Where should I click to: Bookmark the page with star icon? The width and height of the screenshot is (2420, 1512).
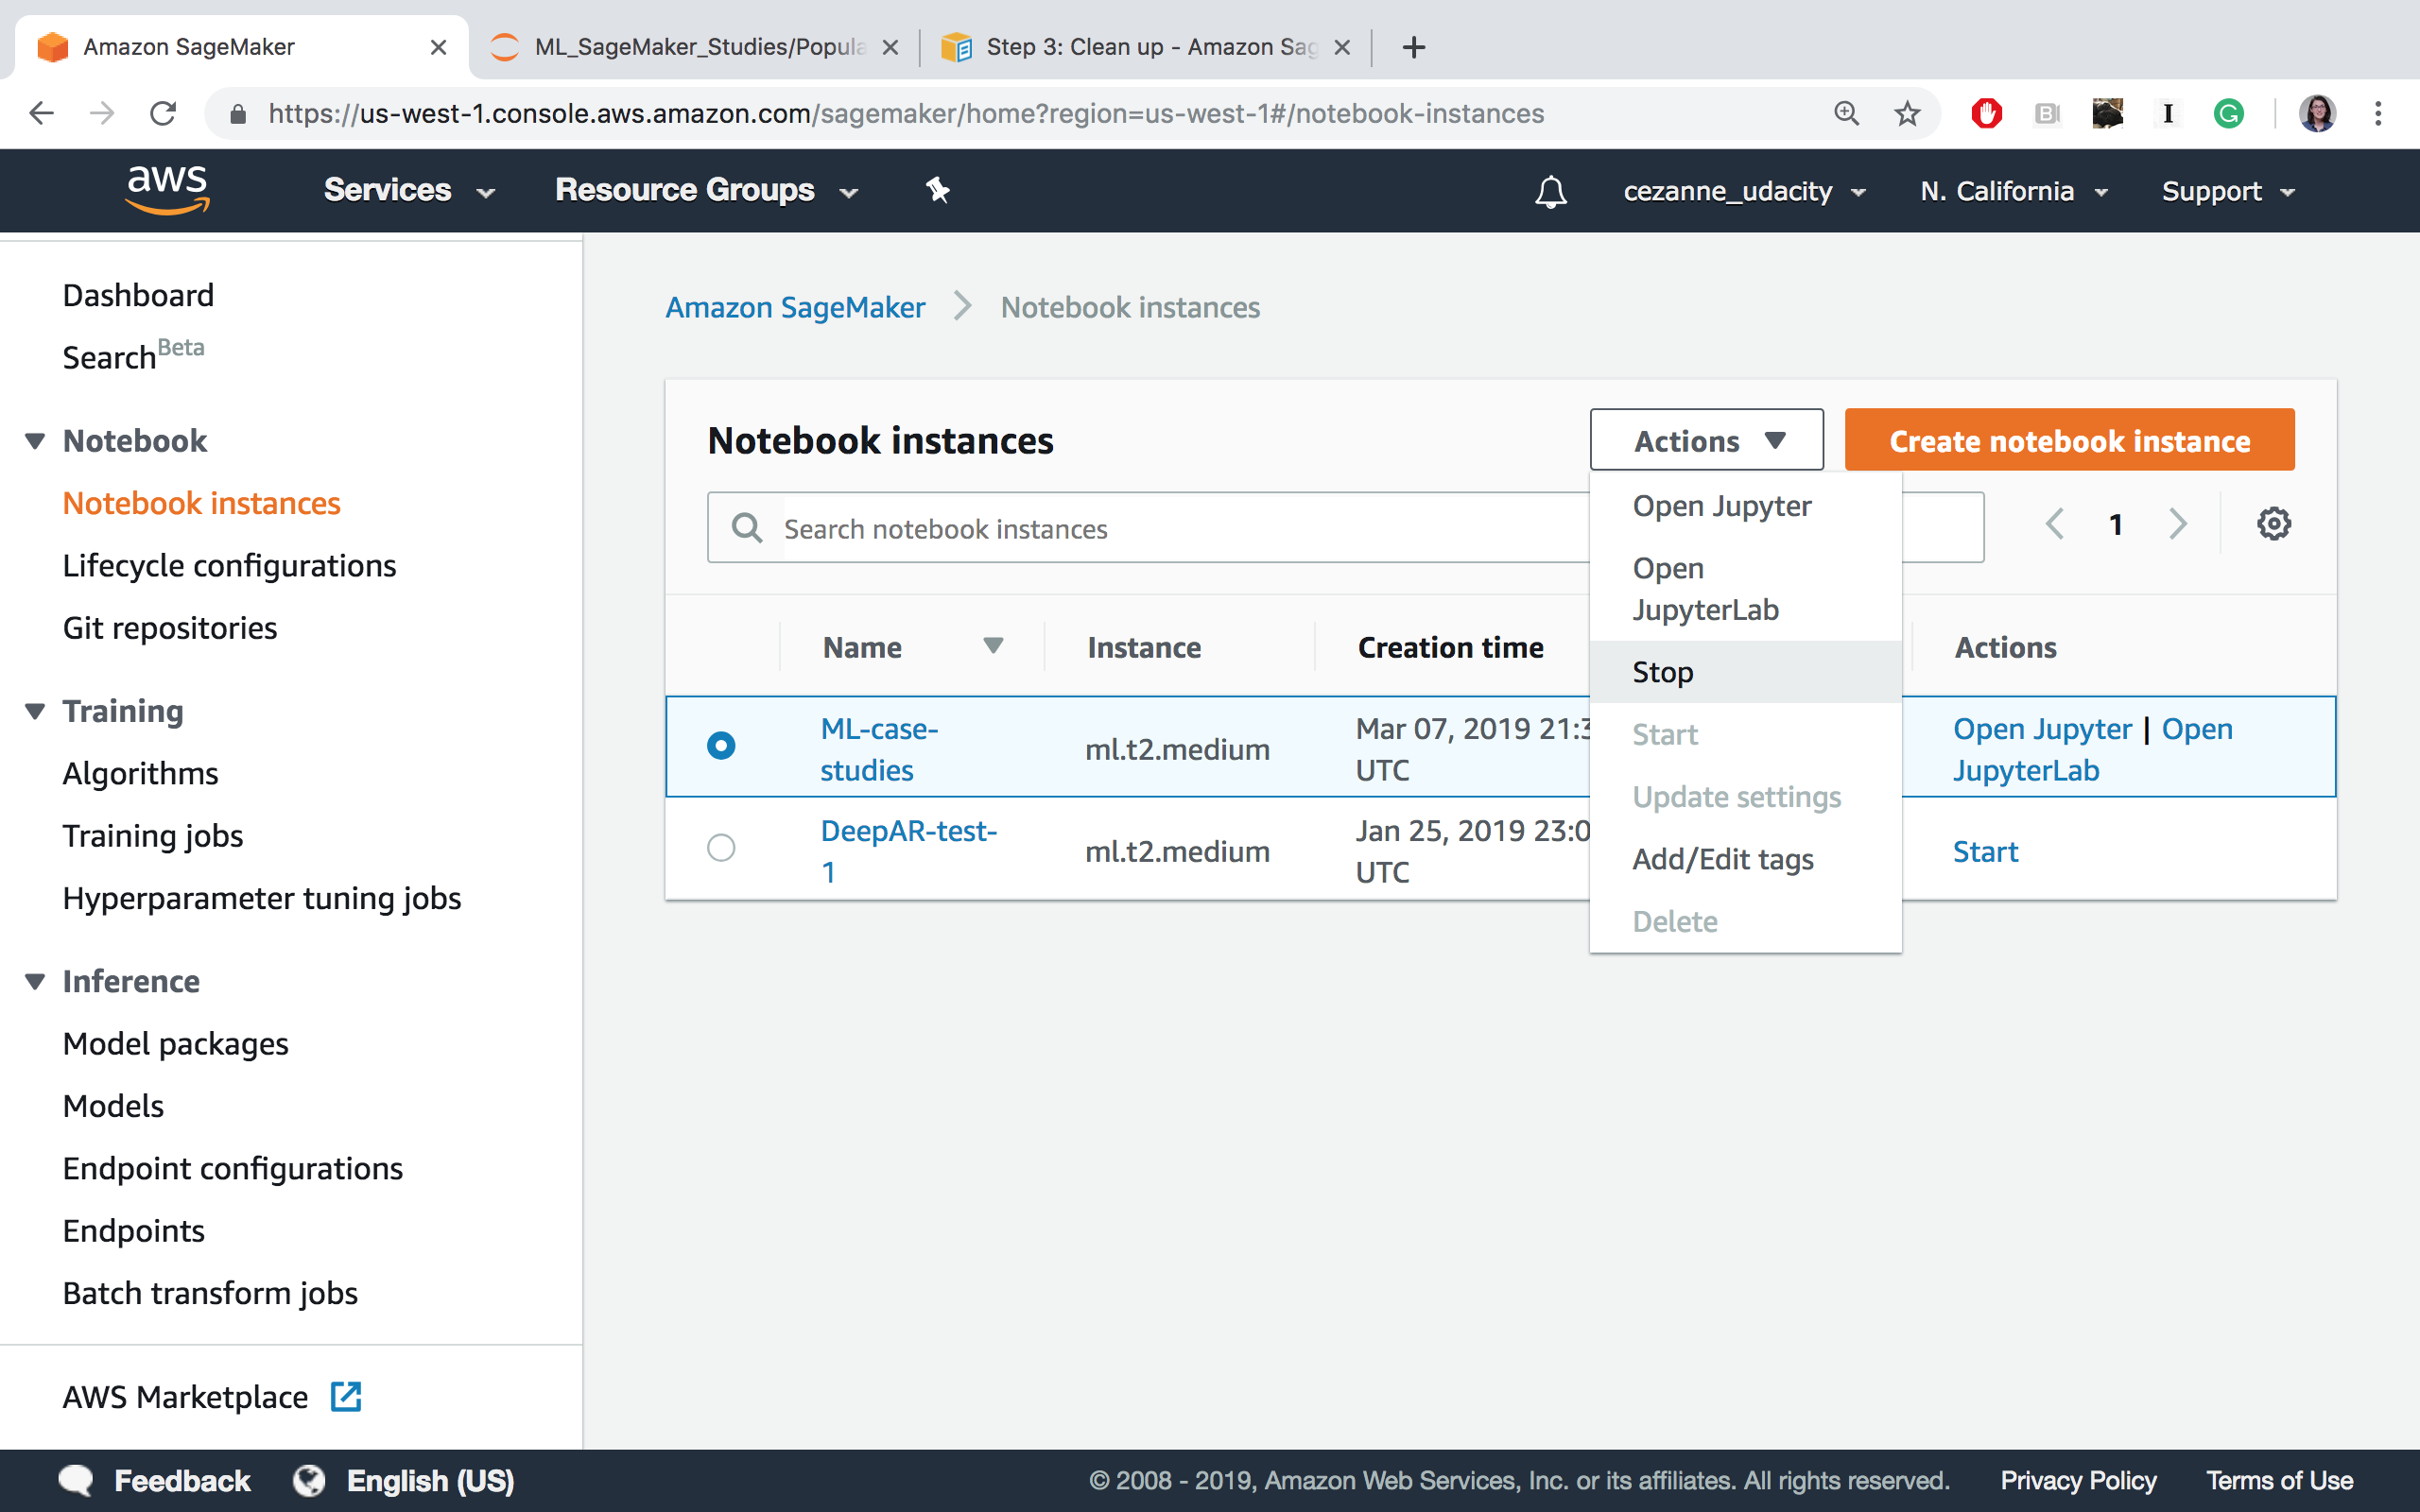pyautogui.click(x=1907, y=113)
